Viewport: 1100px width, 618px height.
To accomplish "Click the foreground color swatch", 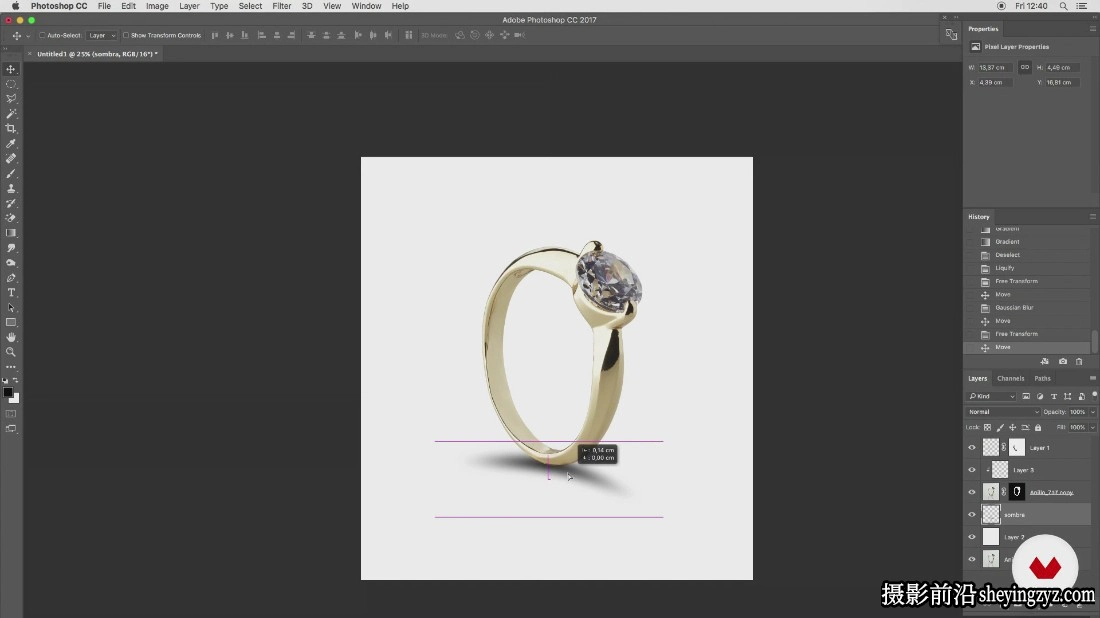I will [8, 393].
